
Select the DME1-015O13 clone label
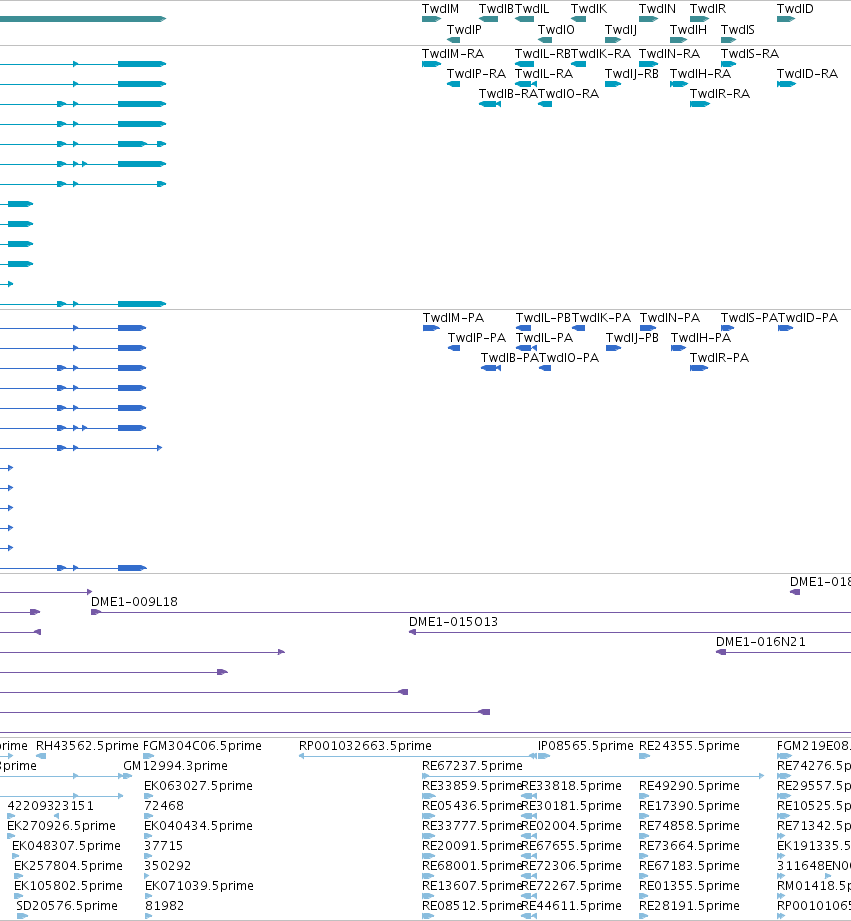point(453,621)
